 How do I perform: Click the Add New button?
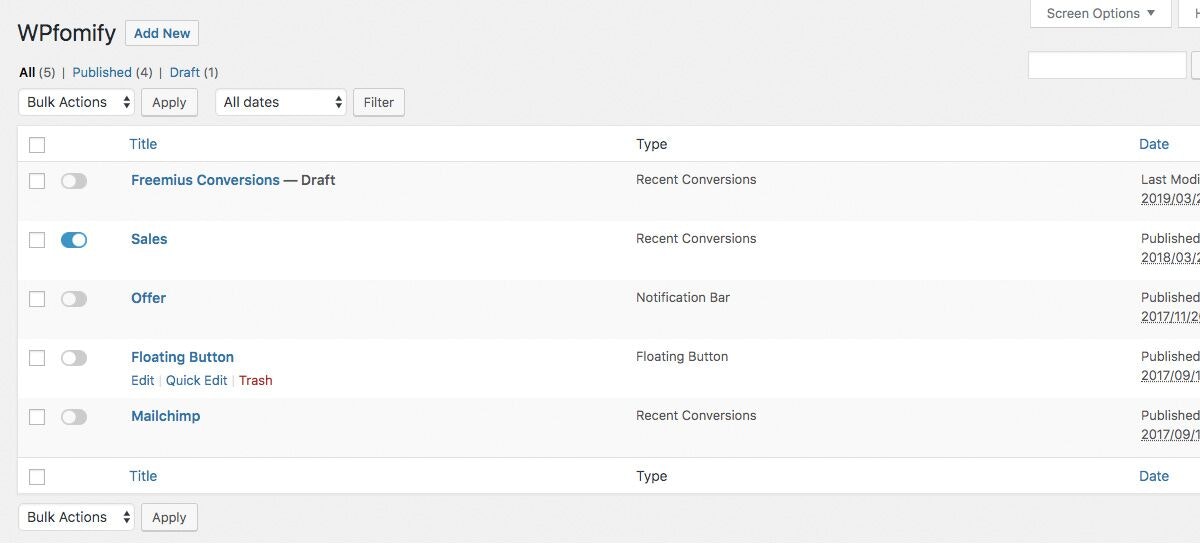point(162,33)
